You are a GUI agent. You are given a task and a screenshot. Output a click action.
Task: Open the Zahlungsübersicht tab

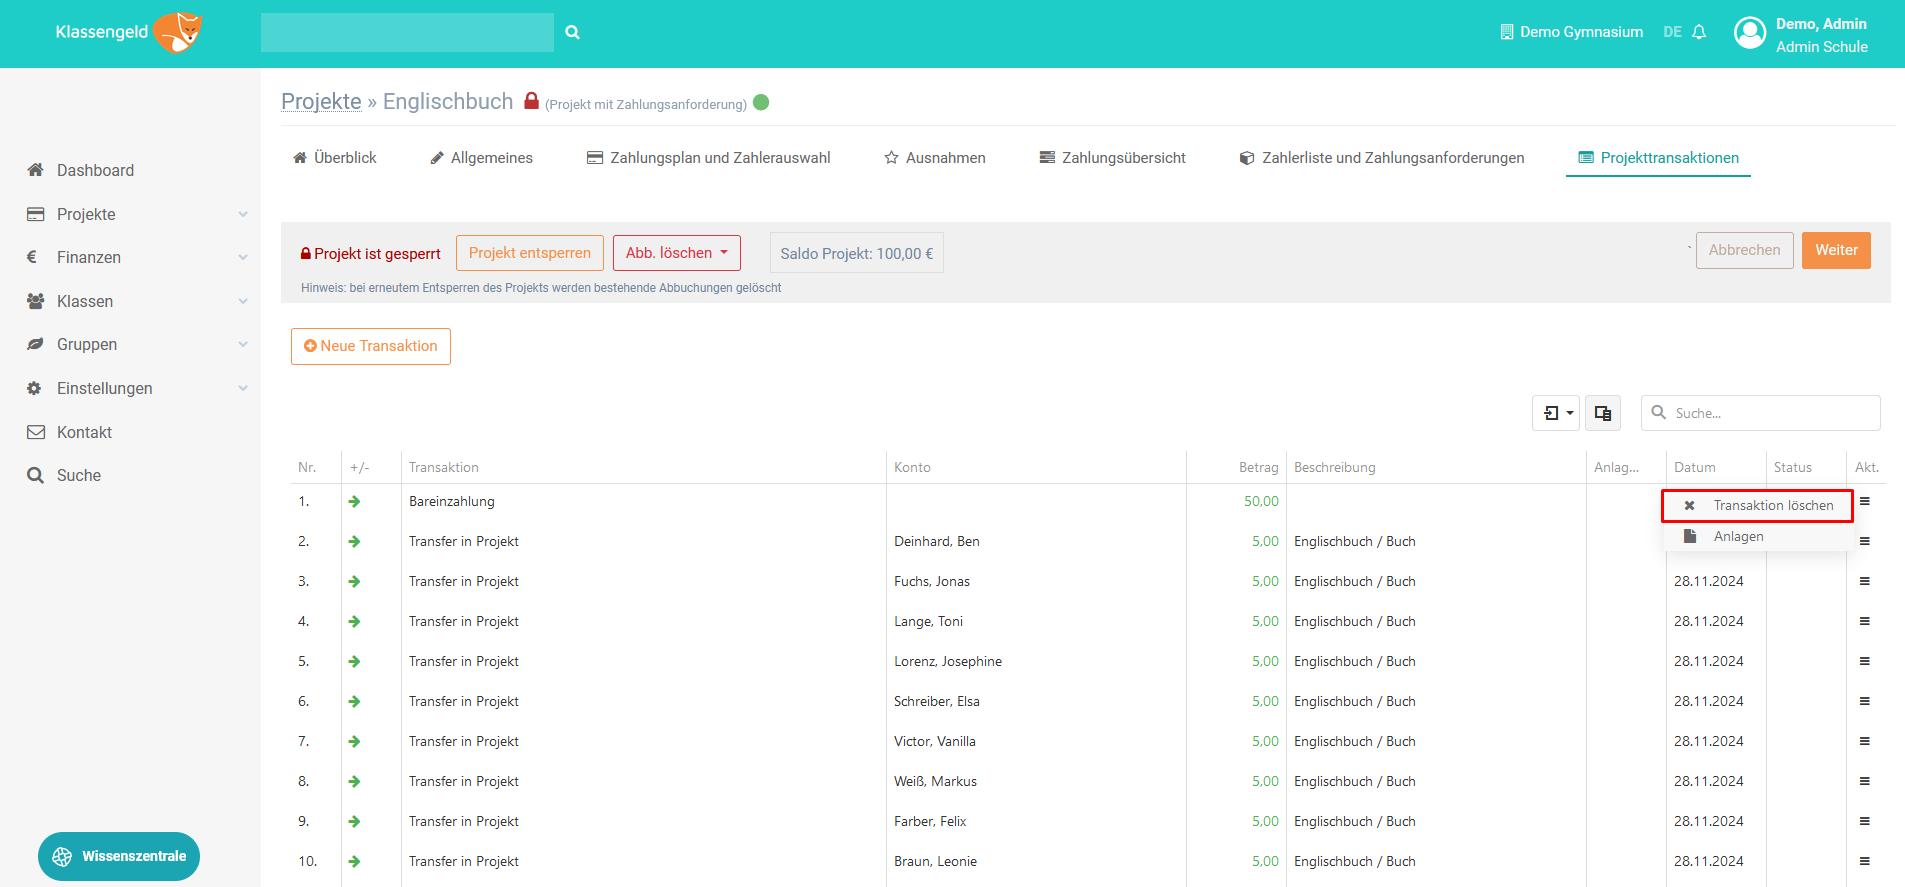1113,158
